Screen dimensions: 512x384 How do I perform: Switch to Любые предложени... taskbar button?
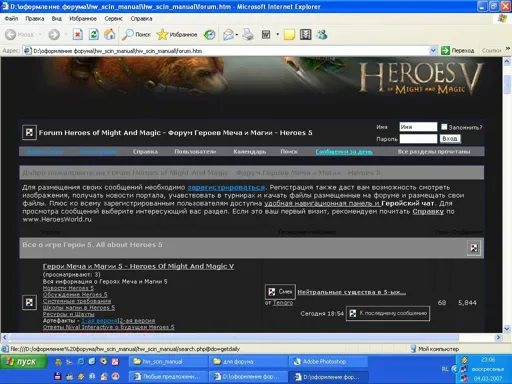click(x=168, y=377)
